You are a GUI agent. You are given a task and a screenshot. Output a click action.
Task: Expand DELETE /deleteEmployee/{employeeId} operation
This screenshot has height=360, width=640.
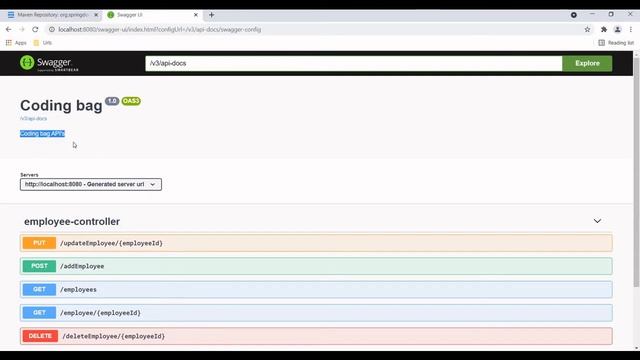coord(316,336)
